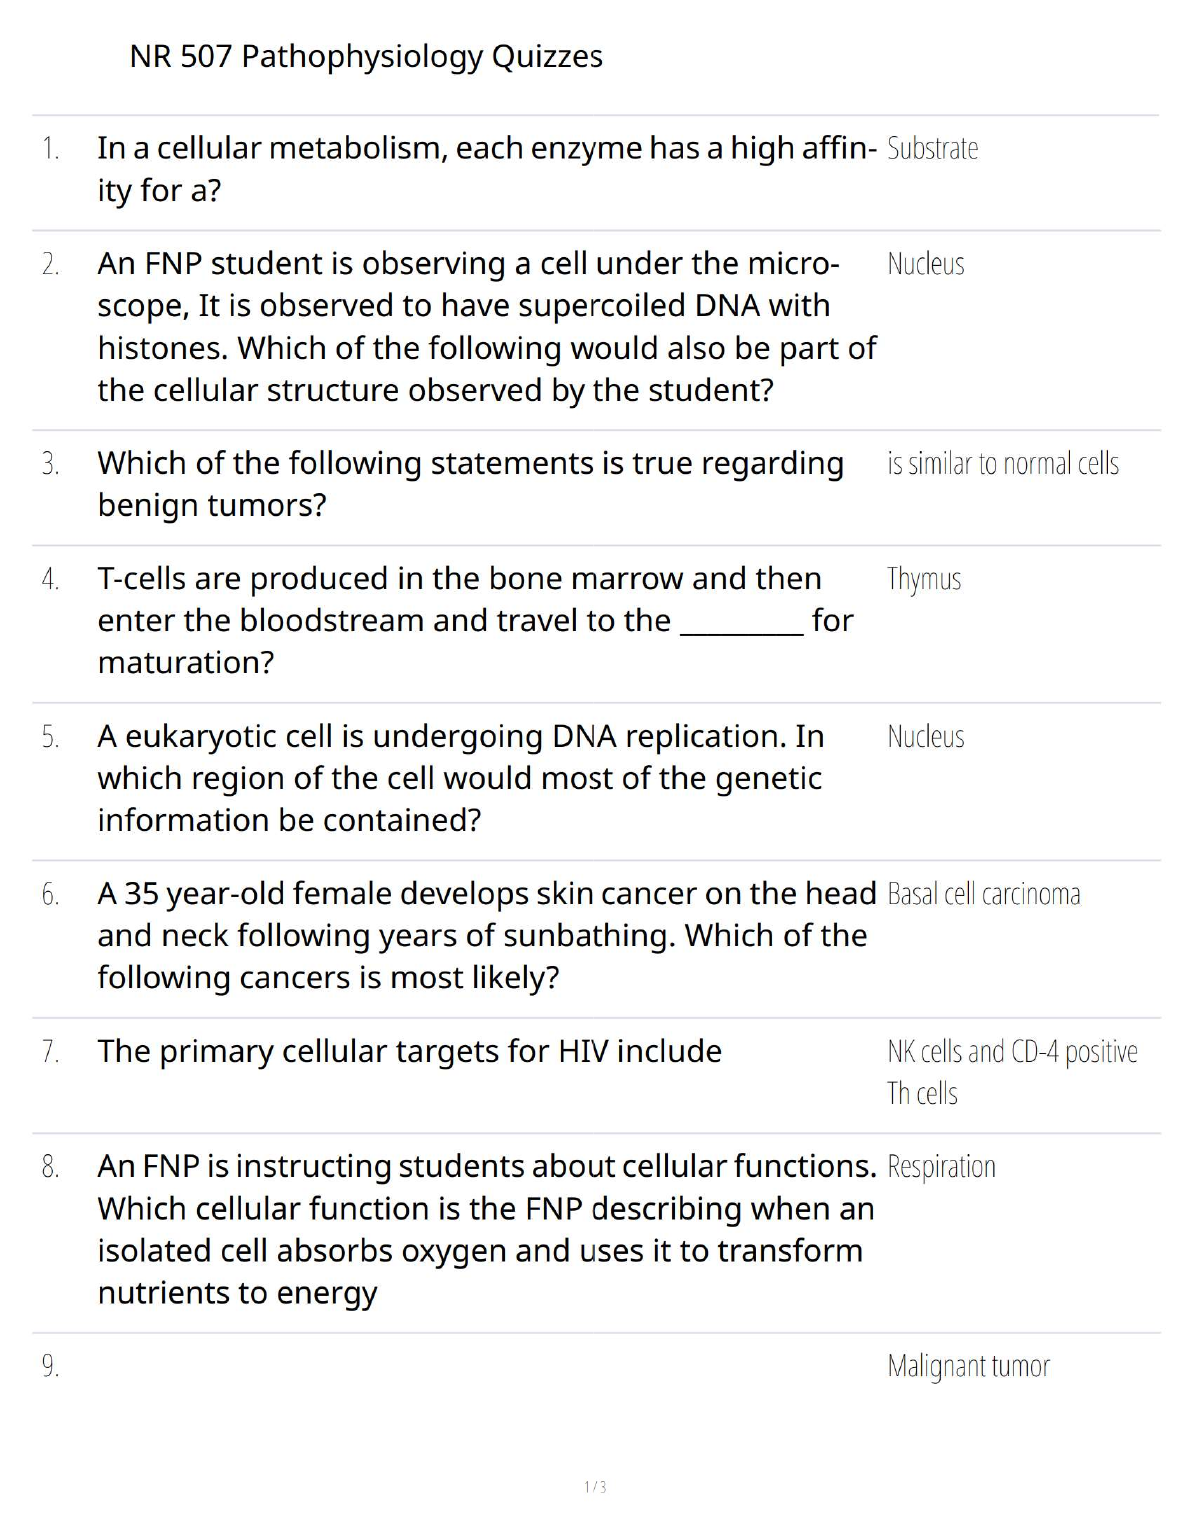Click the "Nucleus" answer beside question 5
Screen dimensions: 1190x1540
click(925, 738)
